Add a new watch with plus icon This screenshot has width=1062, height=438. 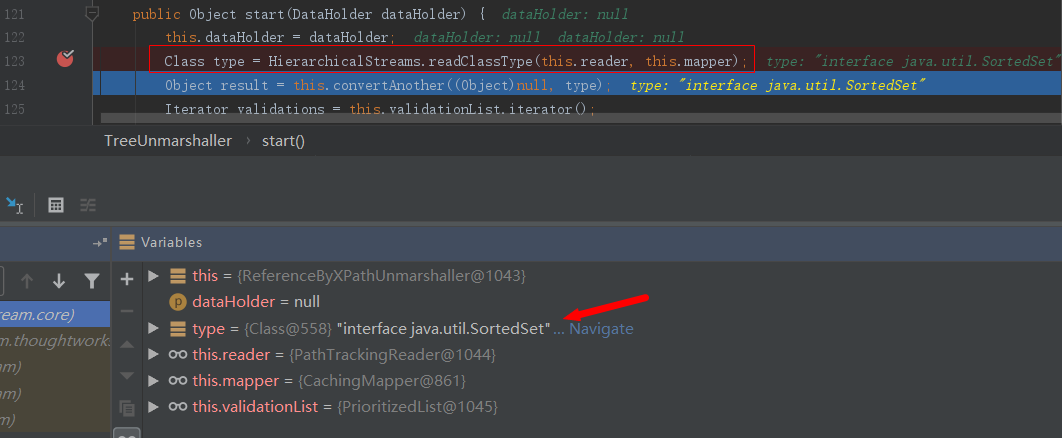click(x=127, y=279)
